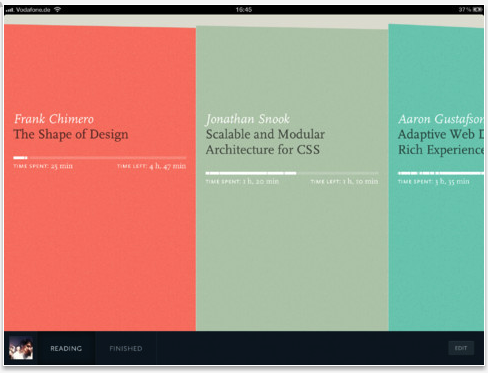The width and height of the screenshot is (488, 373).
Task: Click Time Spent 3 h, 35 min label
Action: 434,181
